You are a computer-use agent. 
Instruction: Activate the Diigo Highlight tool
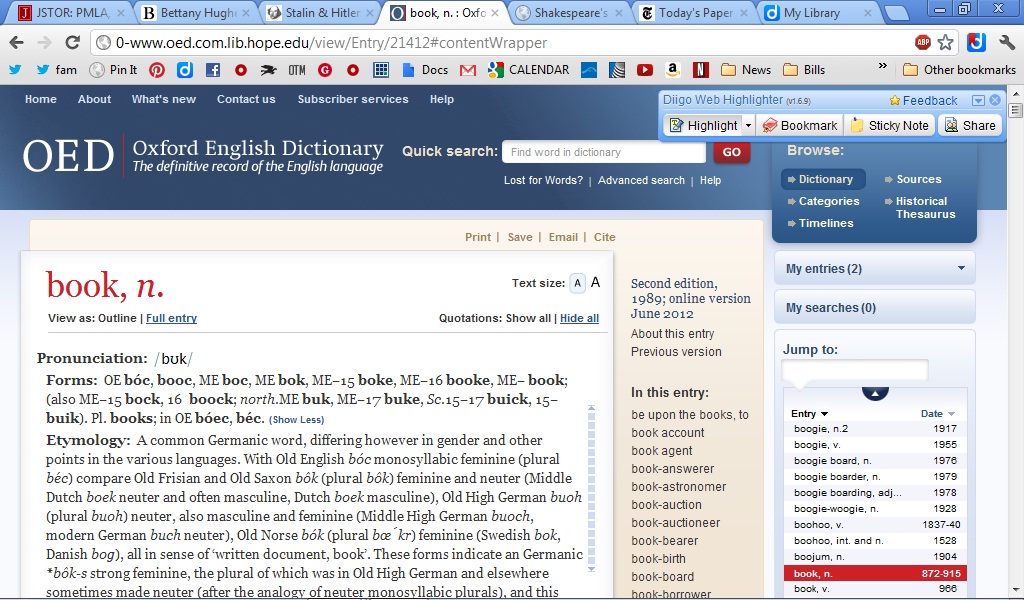click(x=703, y=125)
